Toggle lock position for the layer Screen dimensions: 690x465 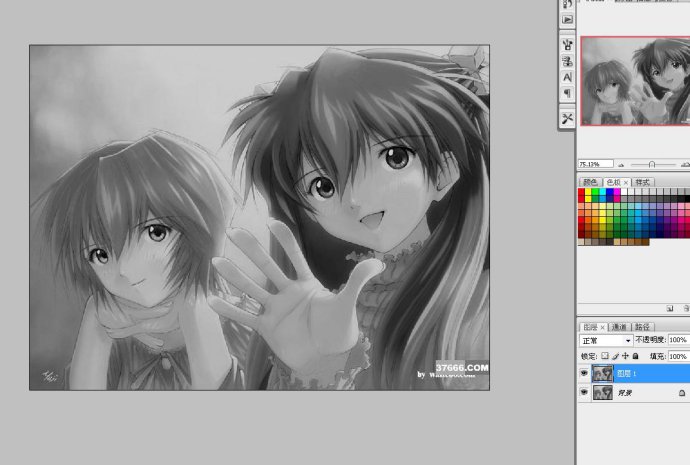[625, 356]
